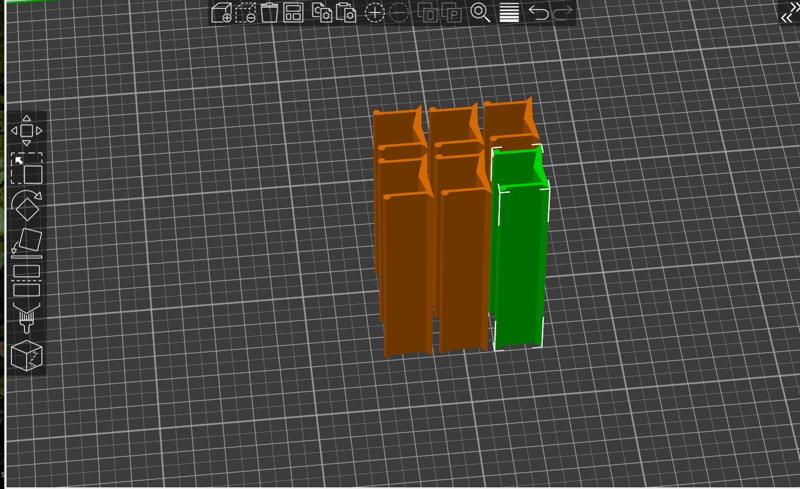Undo the last action with the left arrow
The width and height of the screenshot is (800, 489).
pyautogui.click(x=538, y=12)
